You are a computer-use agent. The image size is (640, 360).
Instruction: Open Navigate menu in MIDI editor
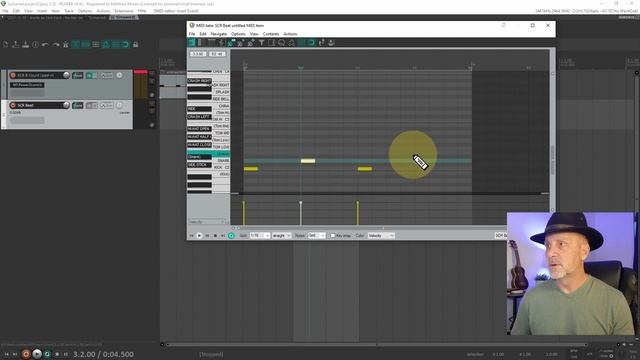tap(218, 34)
